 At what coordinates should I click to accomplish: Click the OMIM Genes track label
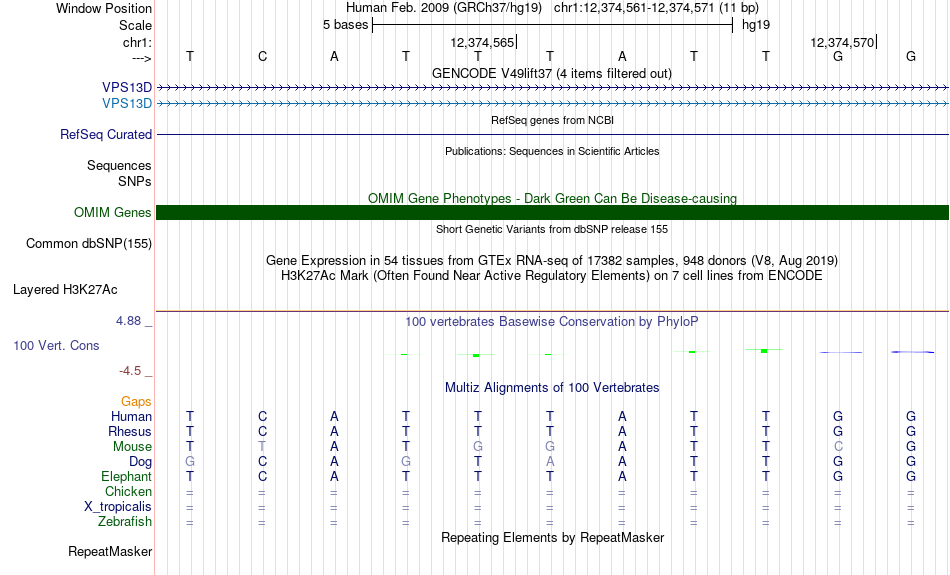pos(113,213)
